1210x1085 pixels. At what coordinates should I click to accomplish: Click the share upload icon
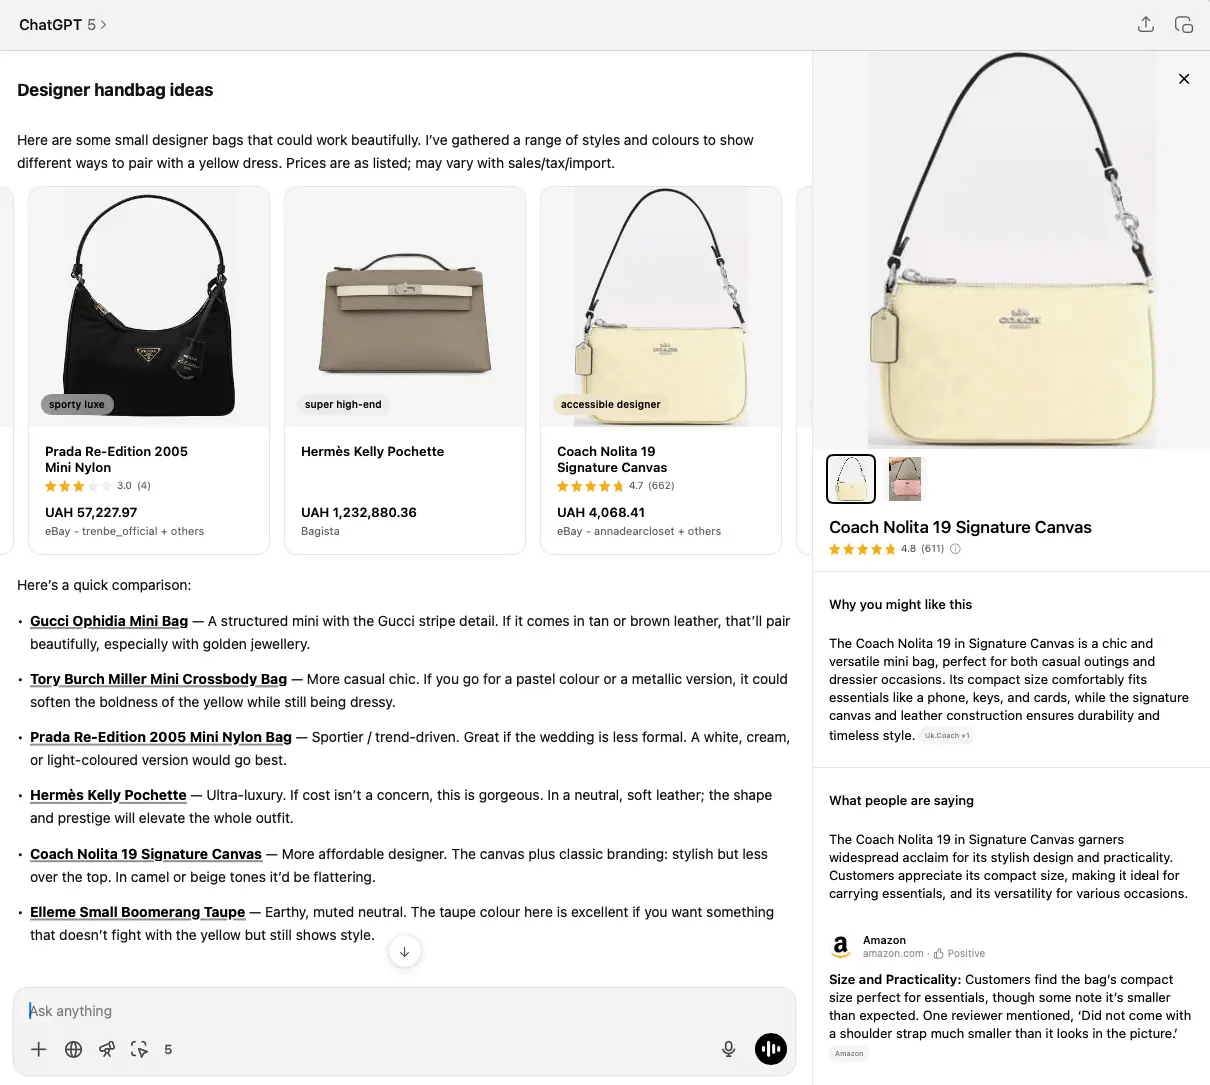click(x=1146, y=25)
